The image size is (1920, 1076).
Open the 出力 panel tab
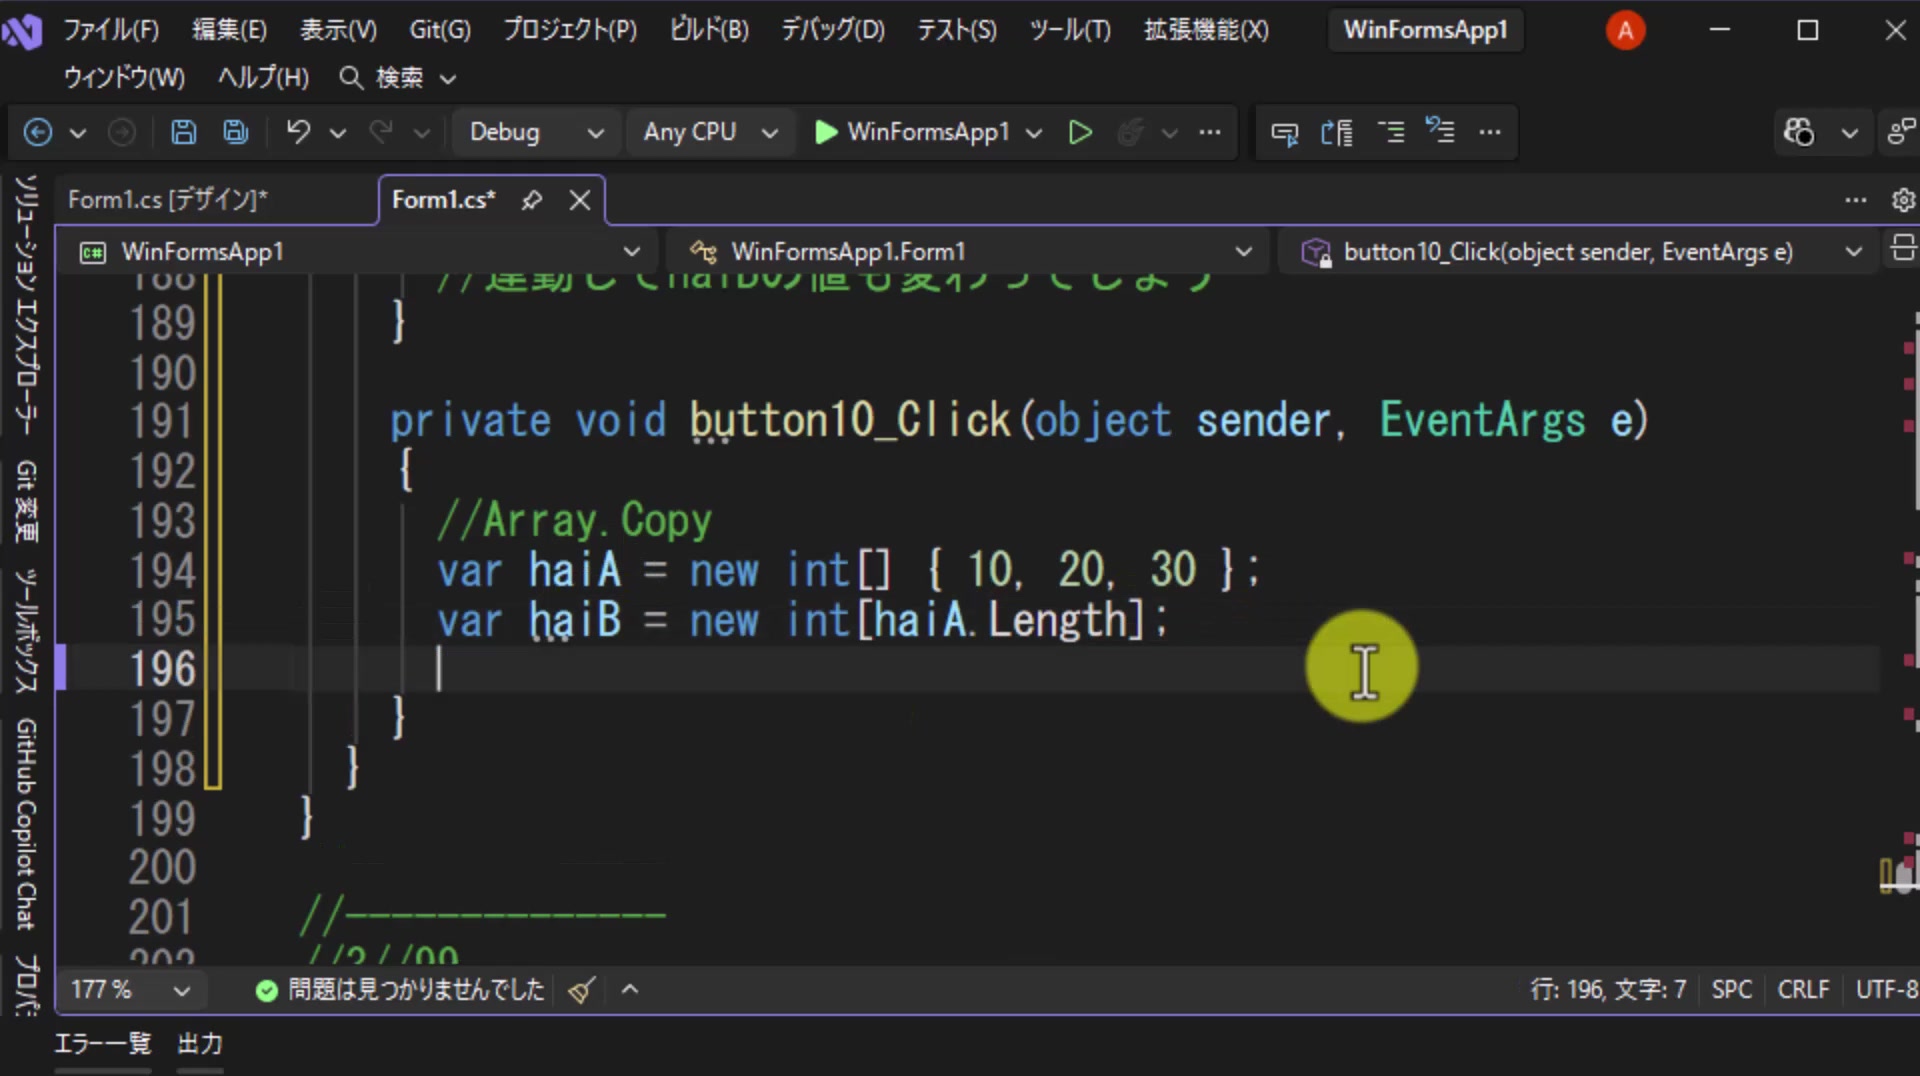(200, 1044)
